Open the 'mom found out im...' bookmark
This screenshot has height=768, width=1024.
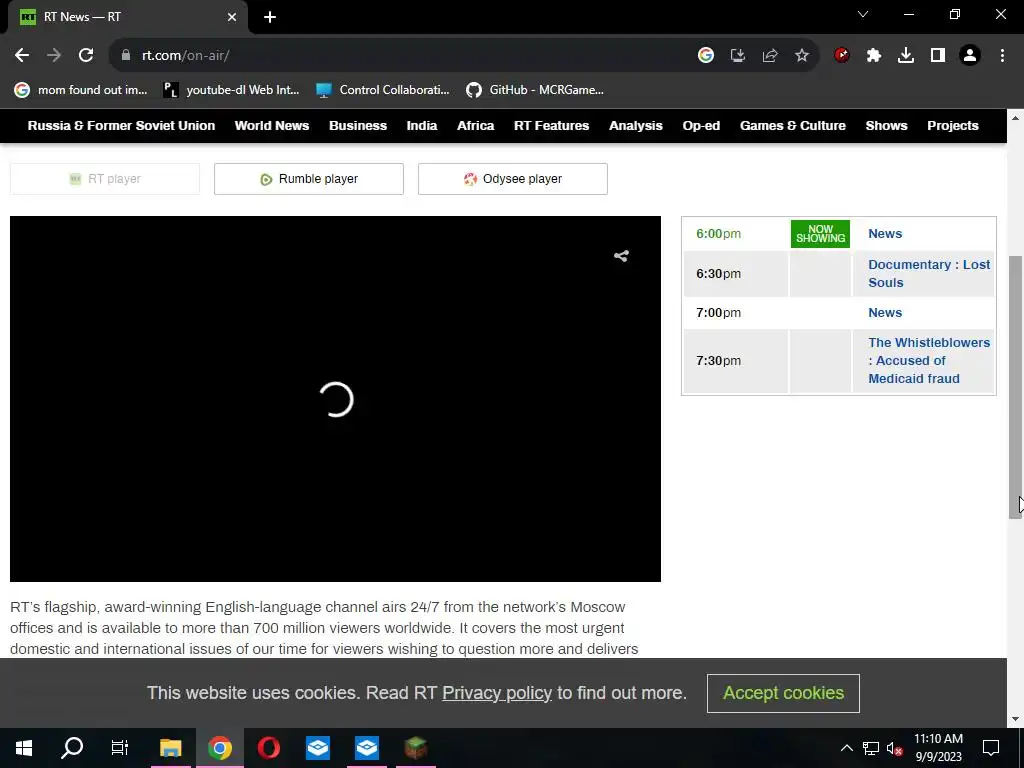[x=81, y=90]
